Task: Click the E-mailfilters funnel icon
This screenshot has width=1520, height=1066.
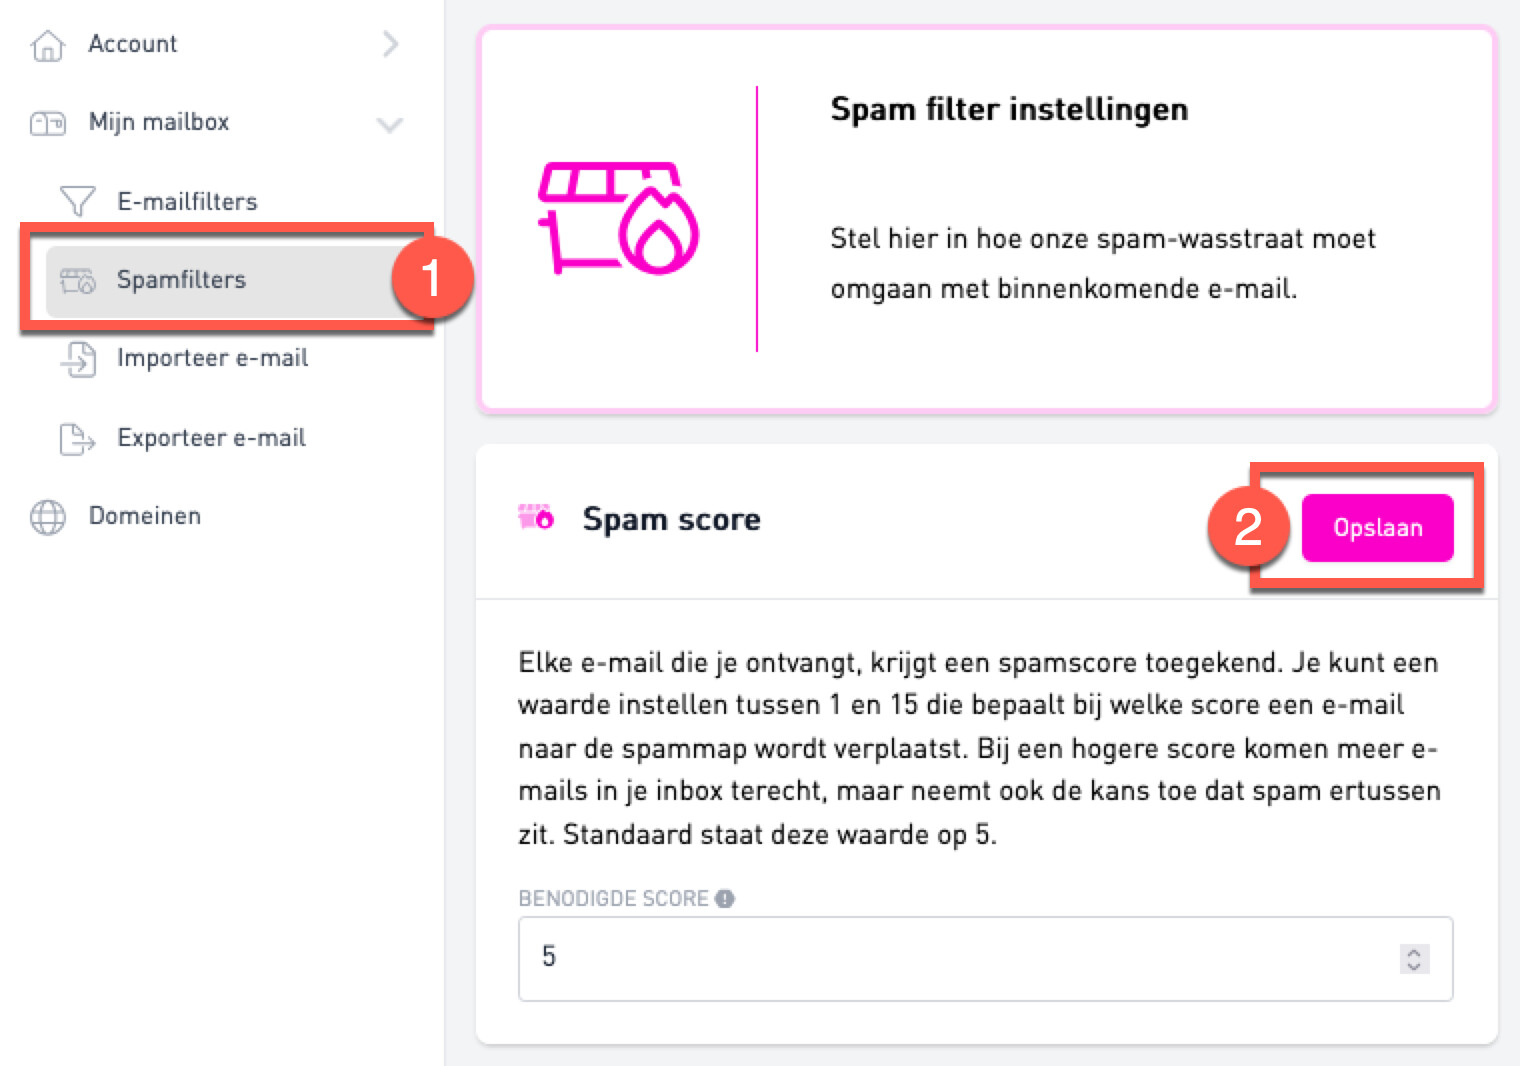Action: [77, 201]
